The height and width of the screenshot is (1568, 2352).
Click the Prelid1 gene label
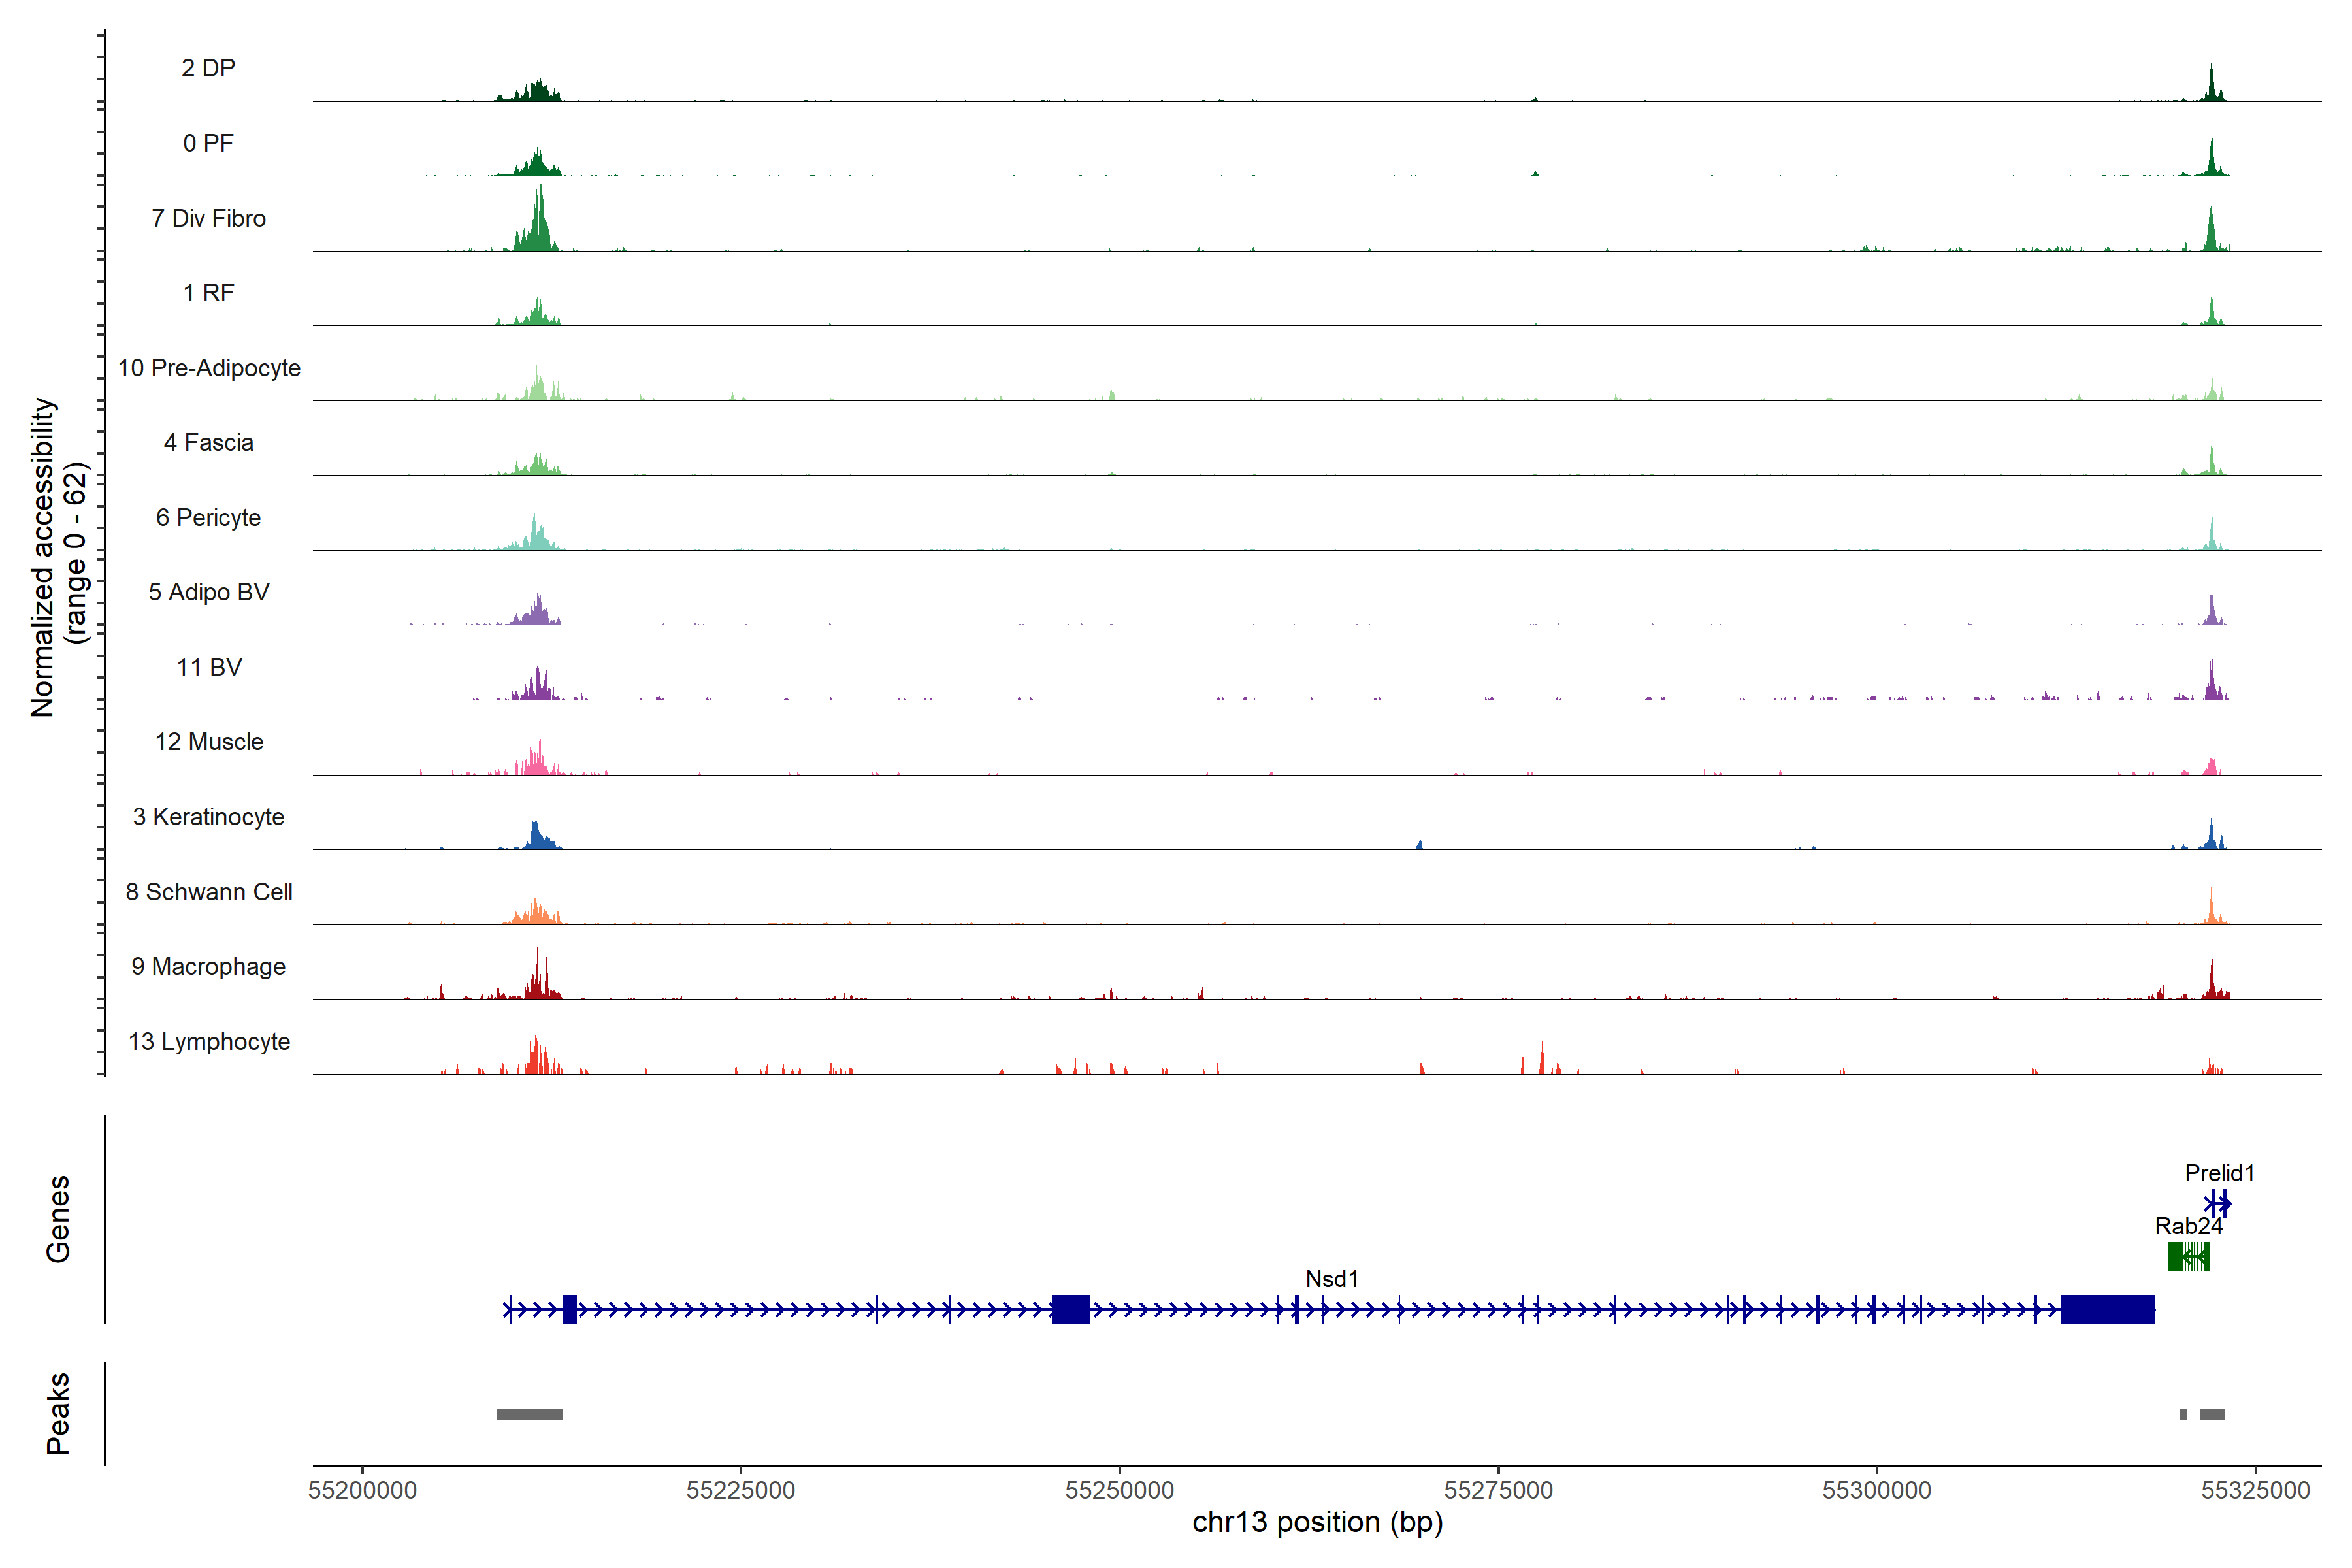pos(2219,1172)
